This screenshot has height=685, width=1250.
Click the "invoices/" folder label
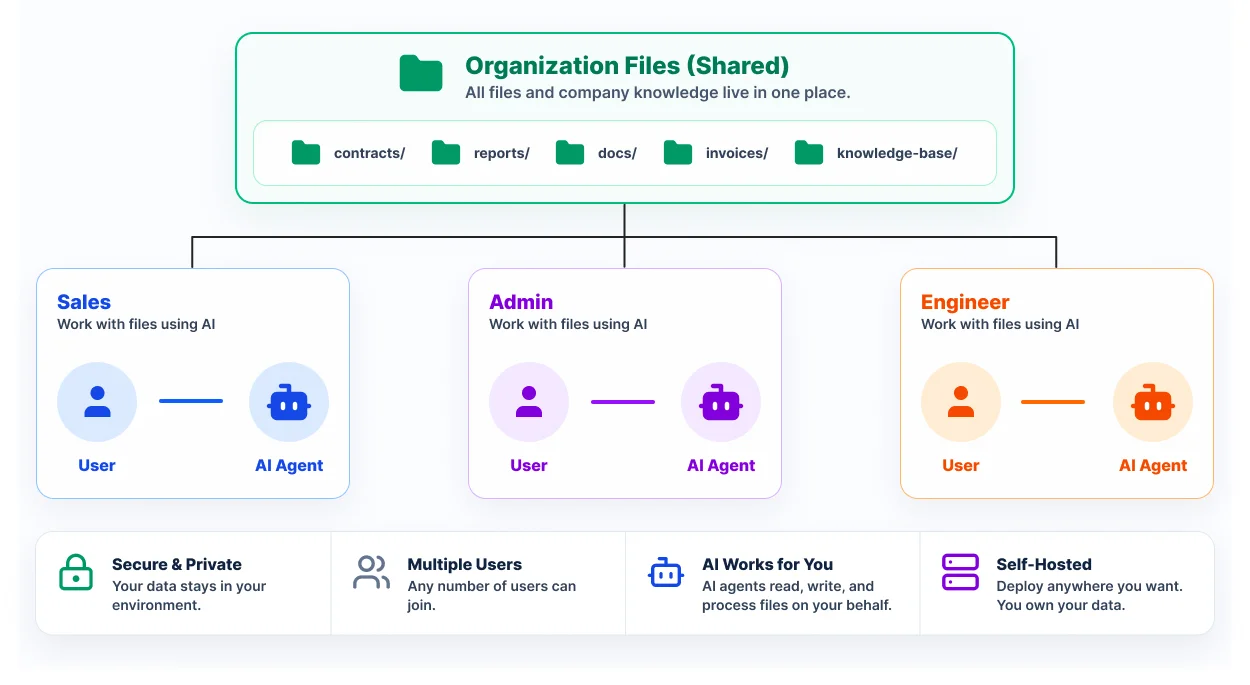click(x=737, y=153)
